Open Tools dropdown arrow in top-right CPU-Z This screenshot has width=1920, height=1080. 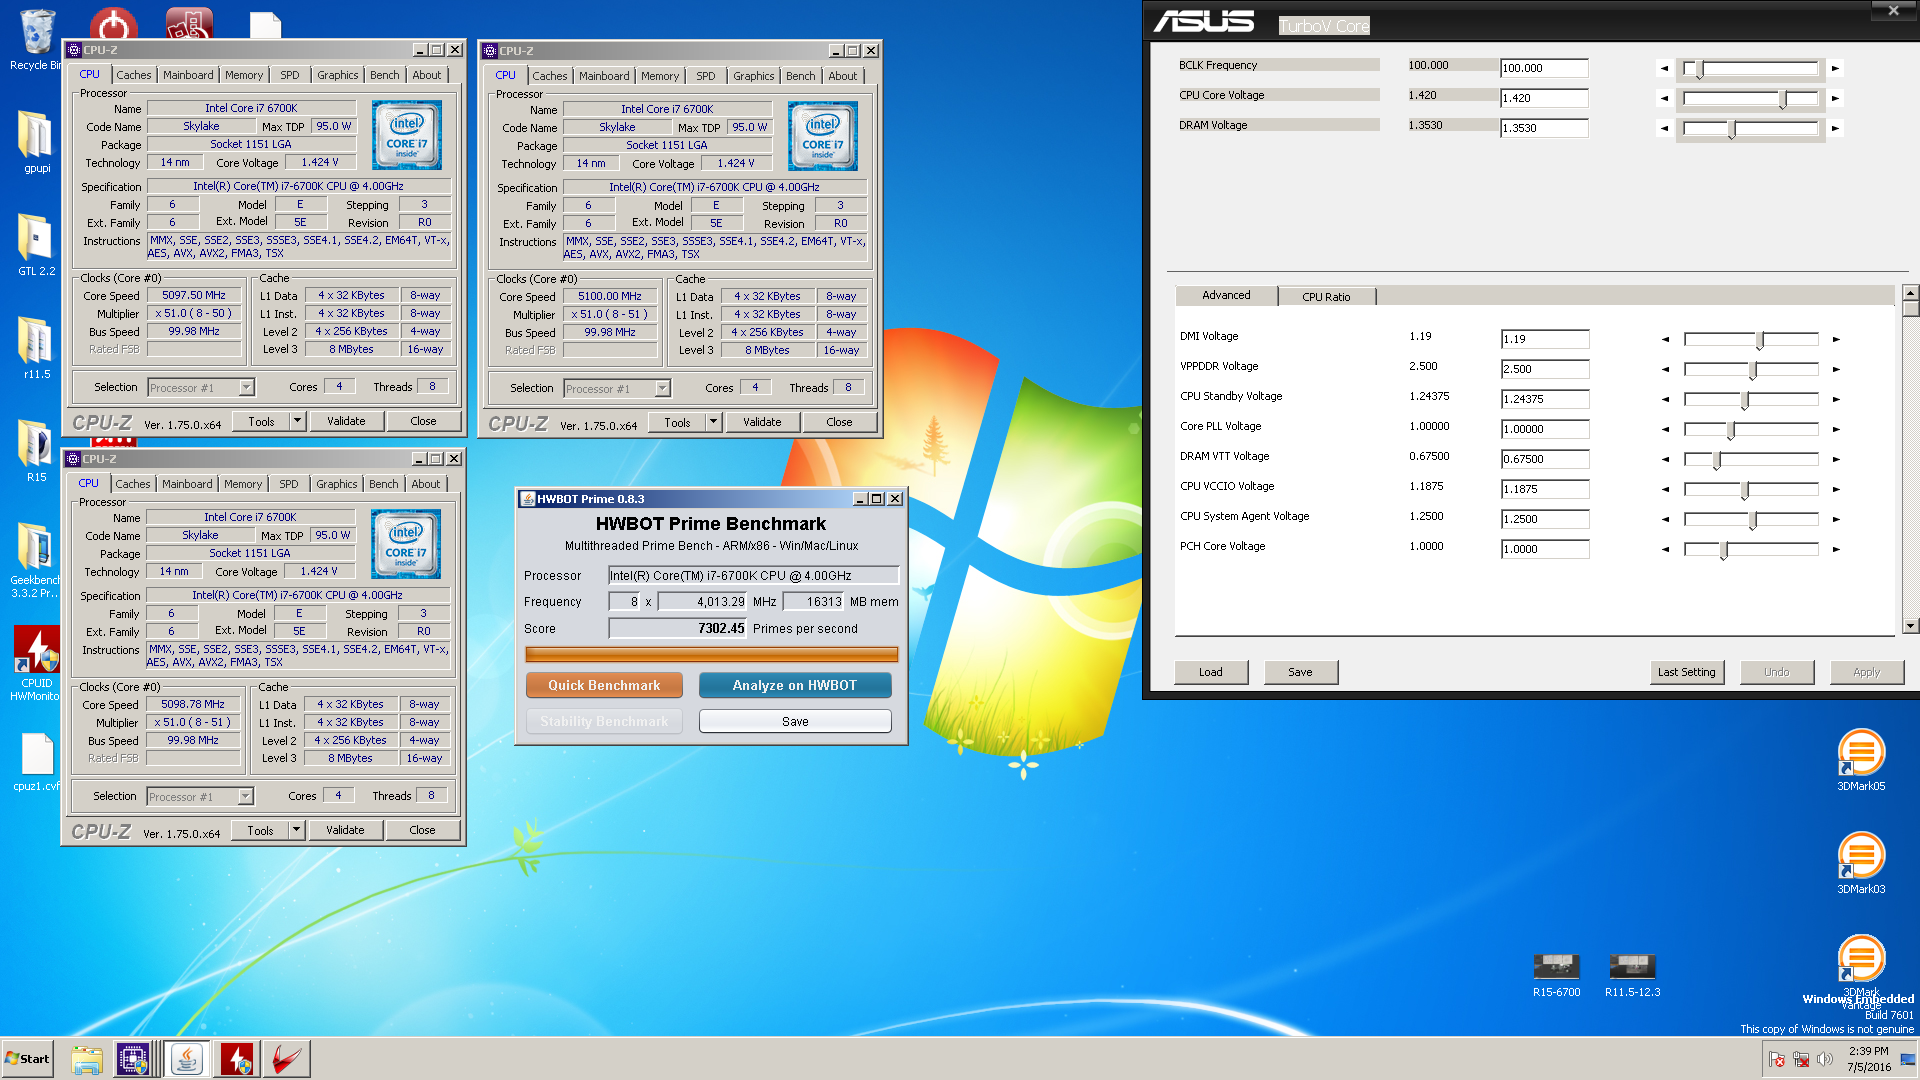[x=713, y=422]
